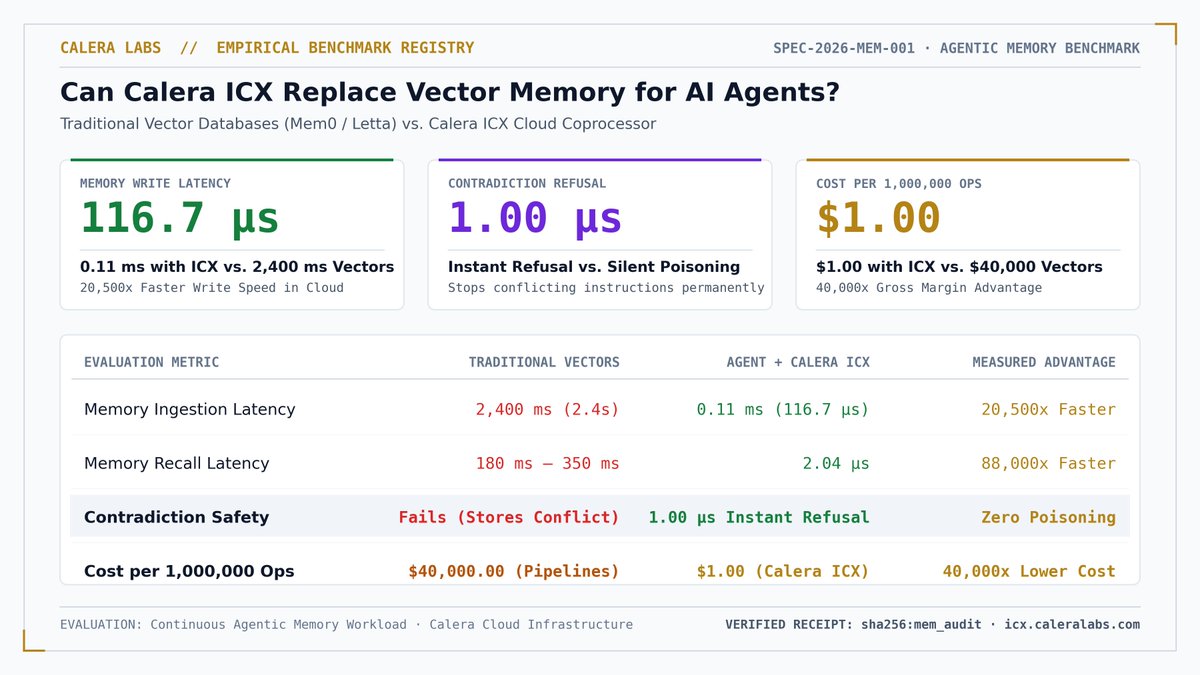This screenshot has width=1200, height=675.
Task: Click '20,500x Faster Write Speed in Cloud'
Action: pyautogui.click(x=212, y=288)
